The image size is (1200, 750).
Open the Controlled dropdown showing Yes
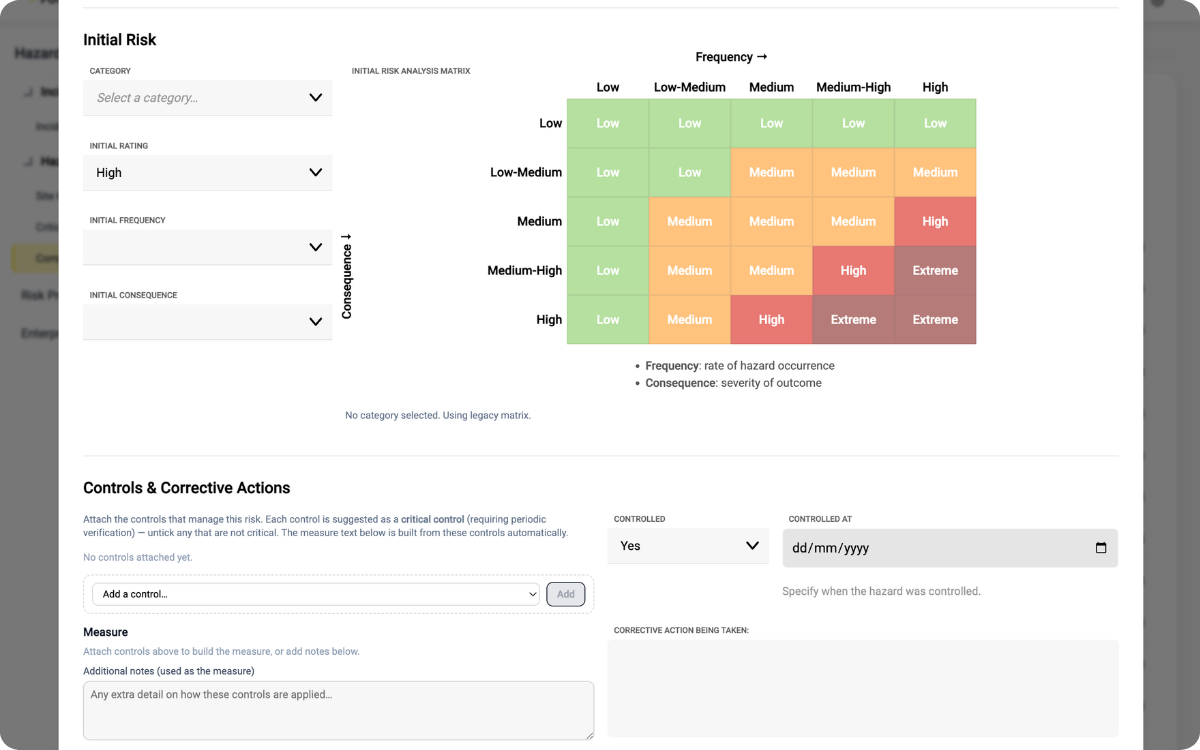click(x=688, y=546)
